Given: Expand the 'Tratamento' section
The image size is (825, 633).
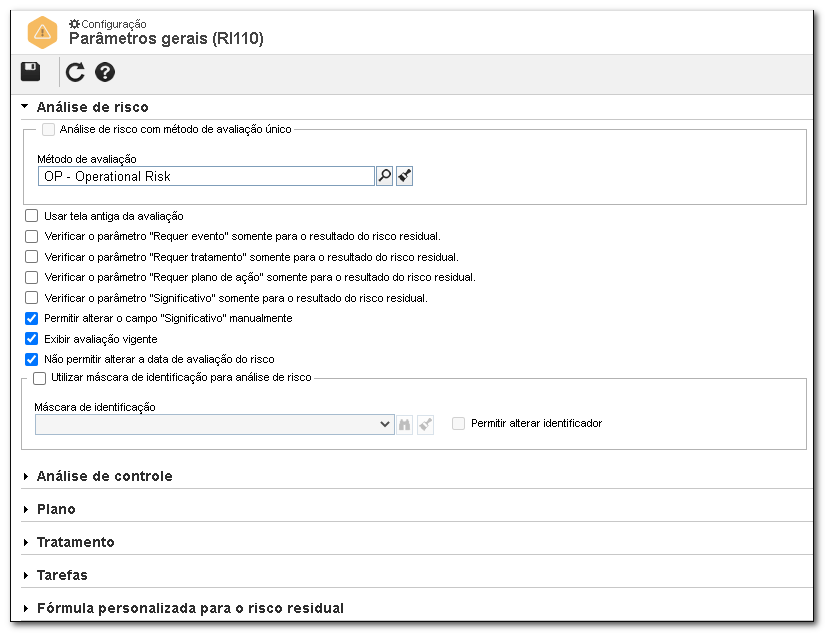Looking at the screenshot, I should [26, 542].
